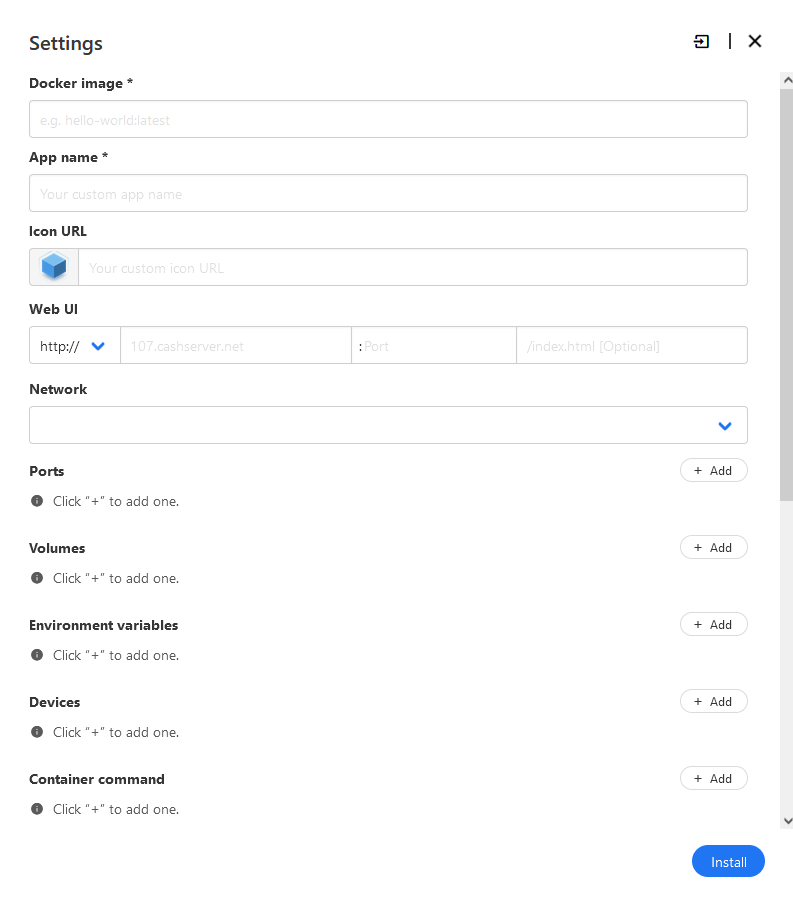Add a container command
Image resolution: width=793 pixels, height=906 pixels.
coord(713,779)
